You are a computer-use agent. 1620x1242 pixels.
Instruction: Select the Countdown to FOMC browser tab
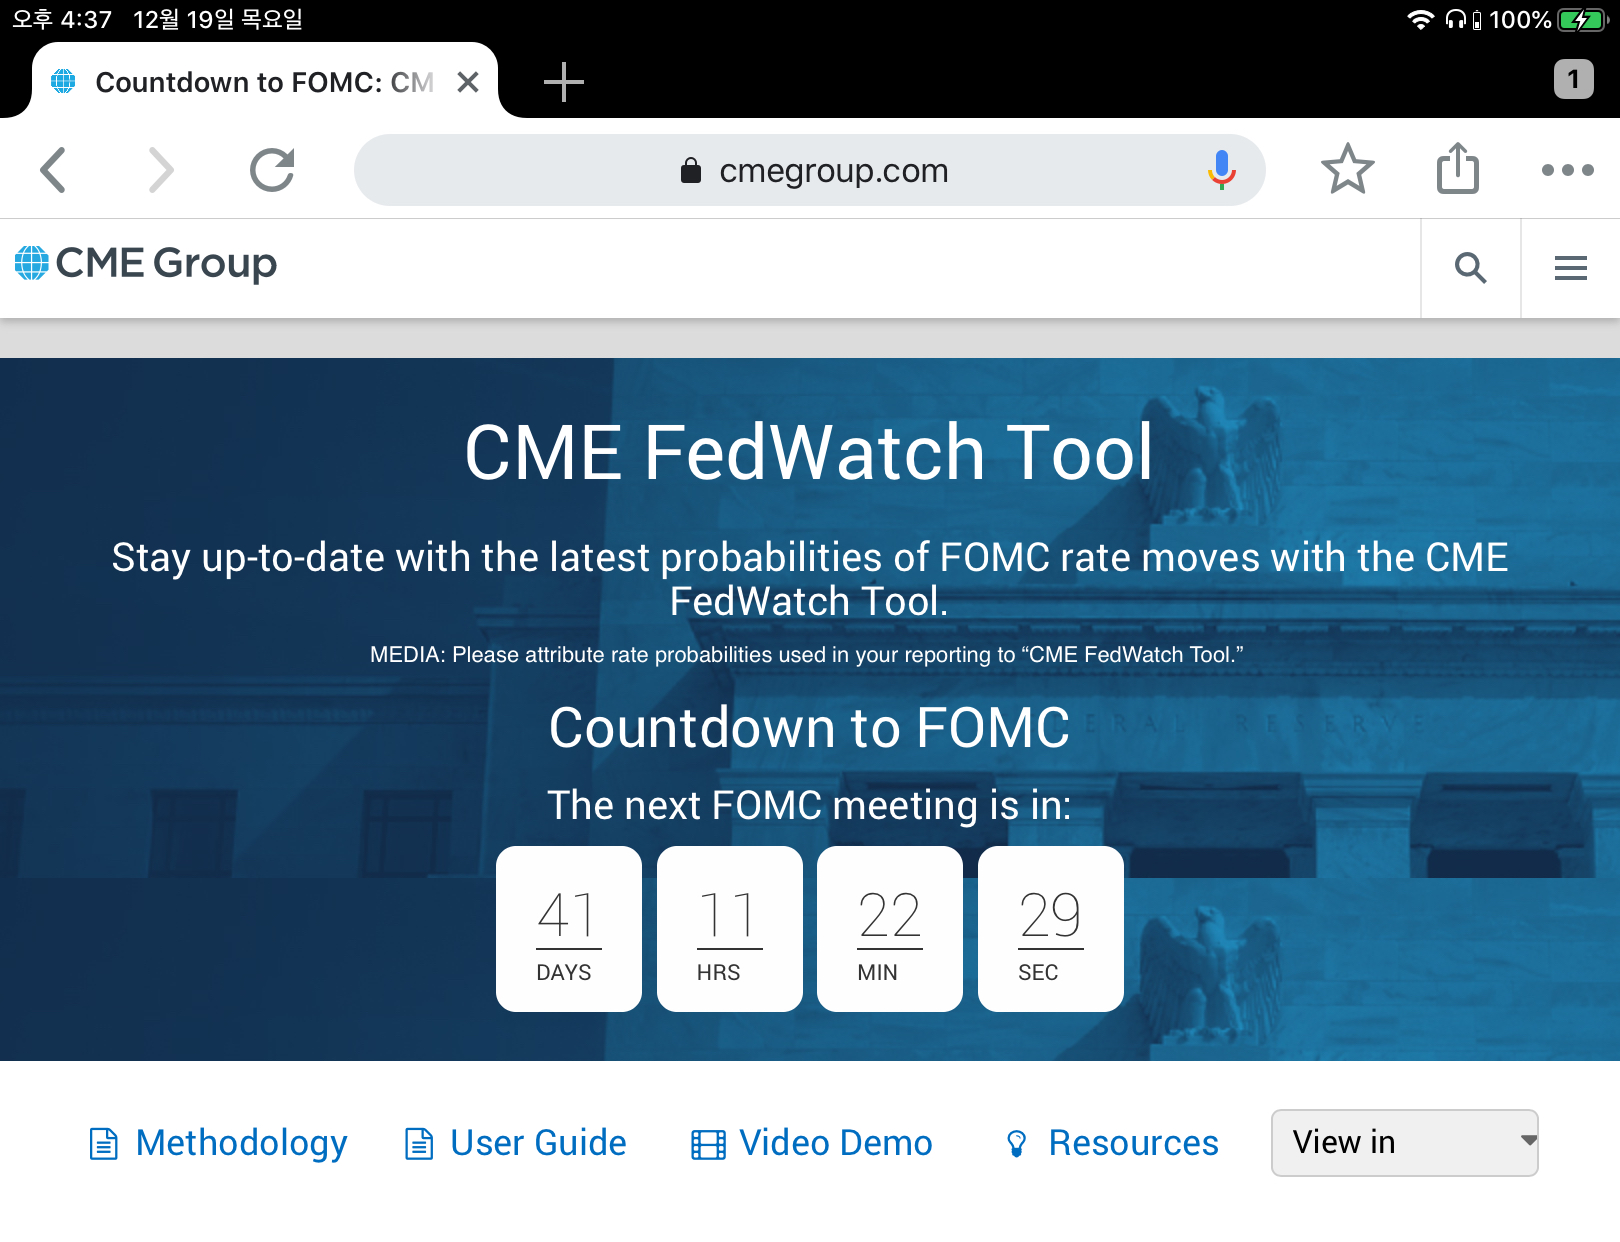265,82
